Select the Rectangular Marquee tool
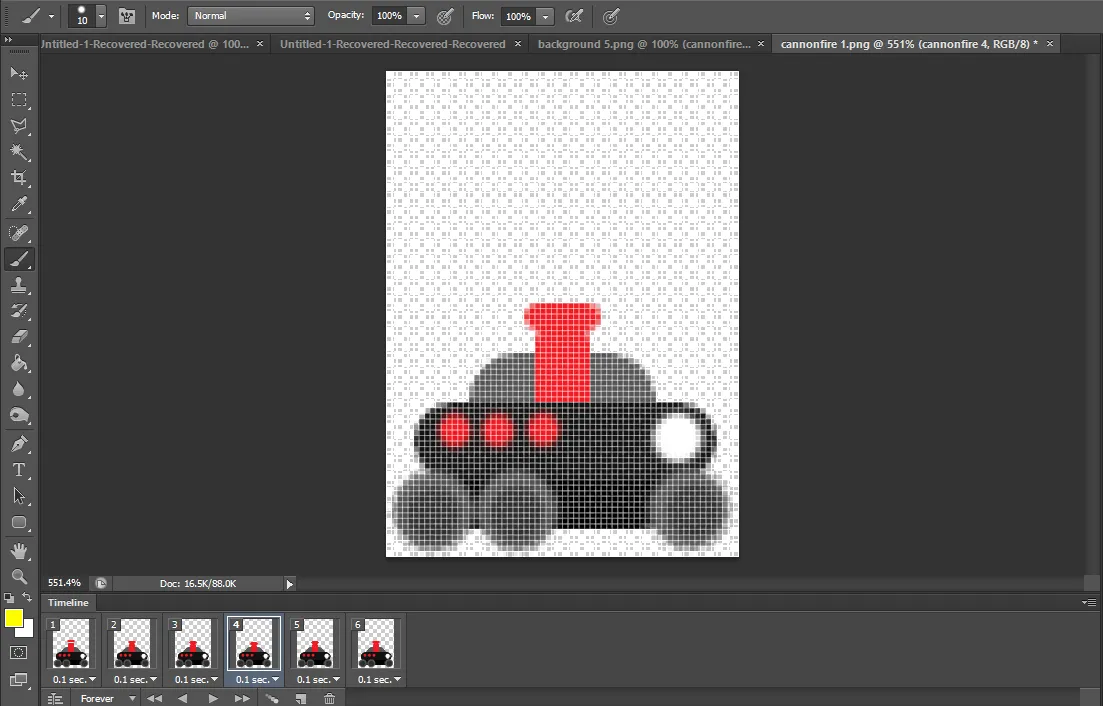Viewport: 1103px width, 706px height. click(x=19, y=100)
